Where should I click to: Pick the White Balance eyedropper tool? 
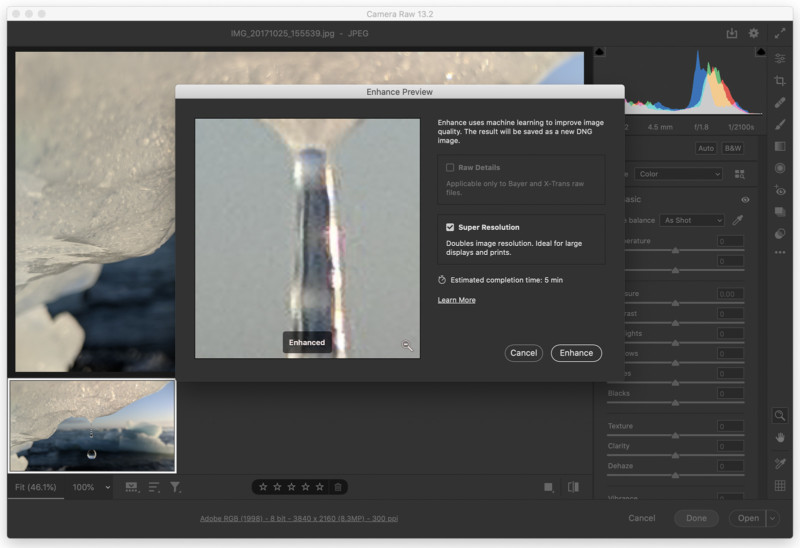point(738,220)
